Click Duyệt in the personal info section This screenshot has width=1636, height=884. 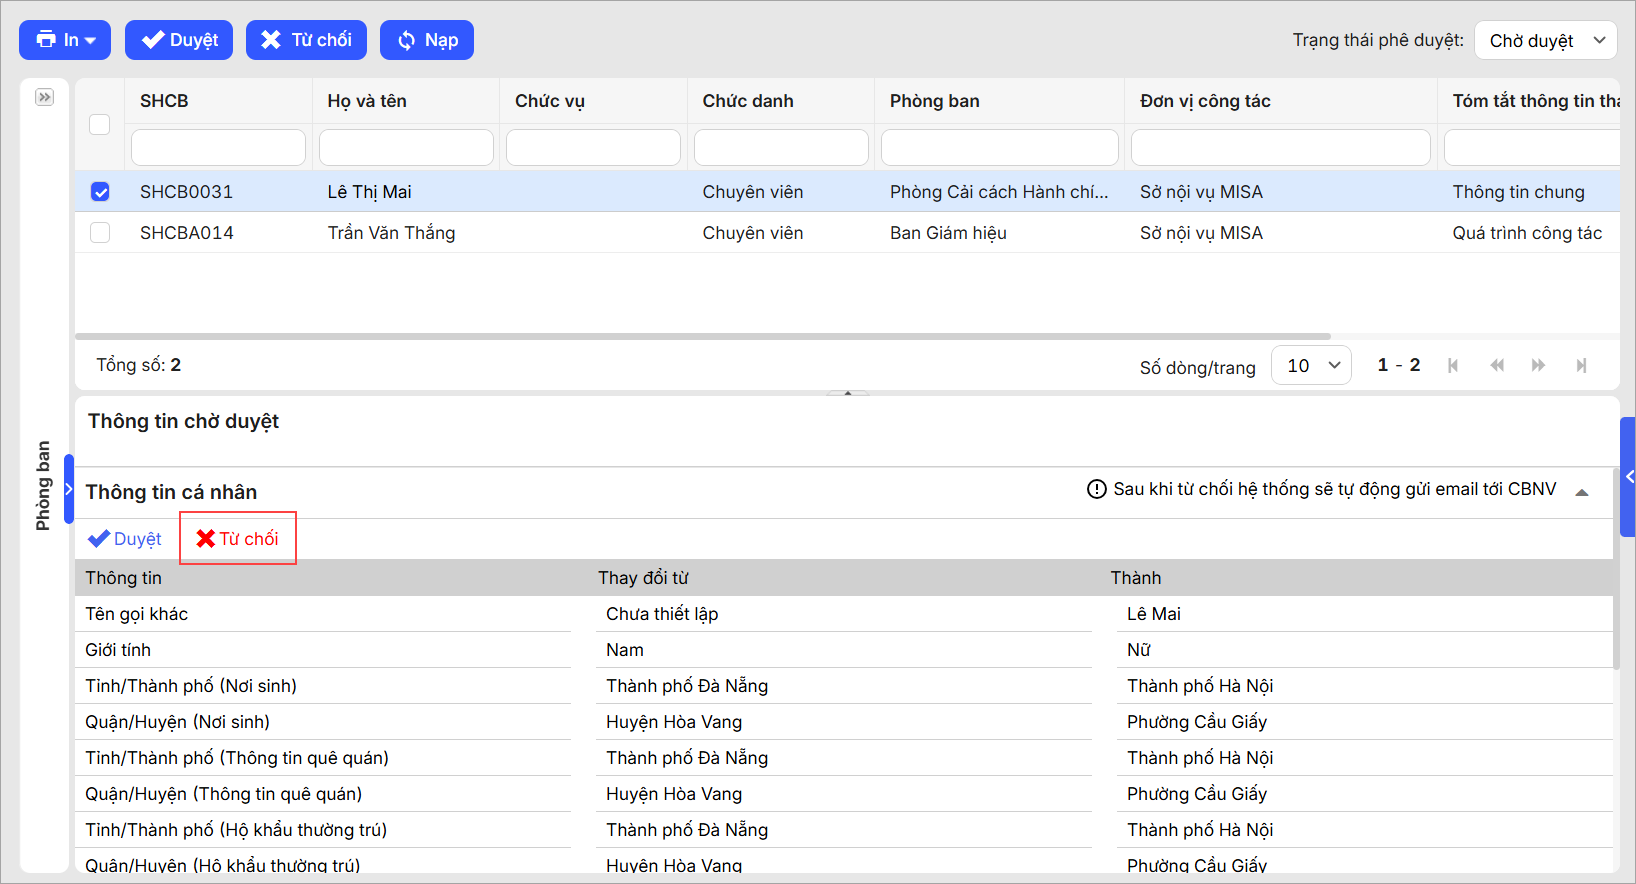(125, 539)
